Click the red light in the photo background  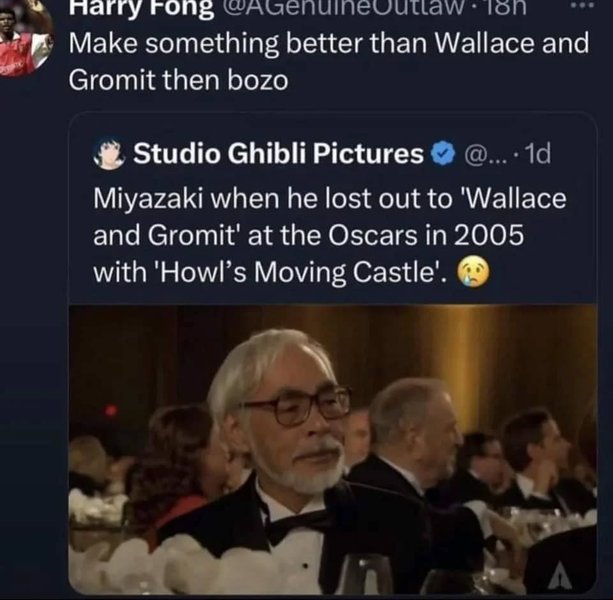pyautogui.click(x=110, y=410)
